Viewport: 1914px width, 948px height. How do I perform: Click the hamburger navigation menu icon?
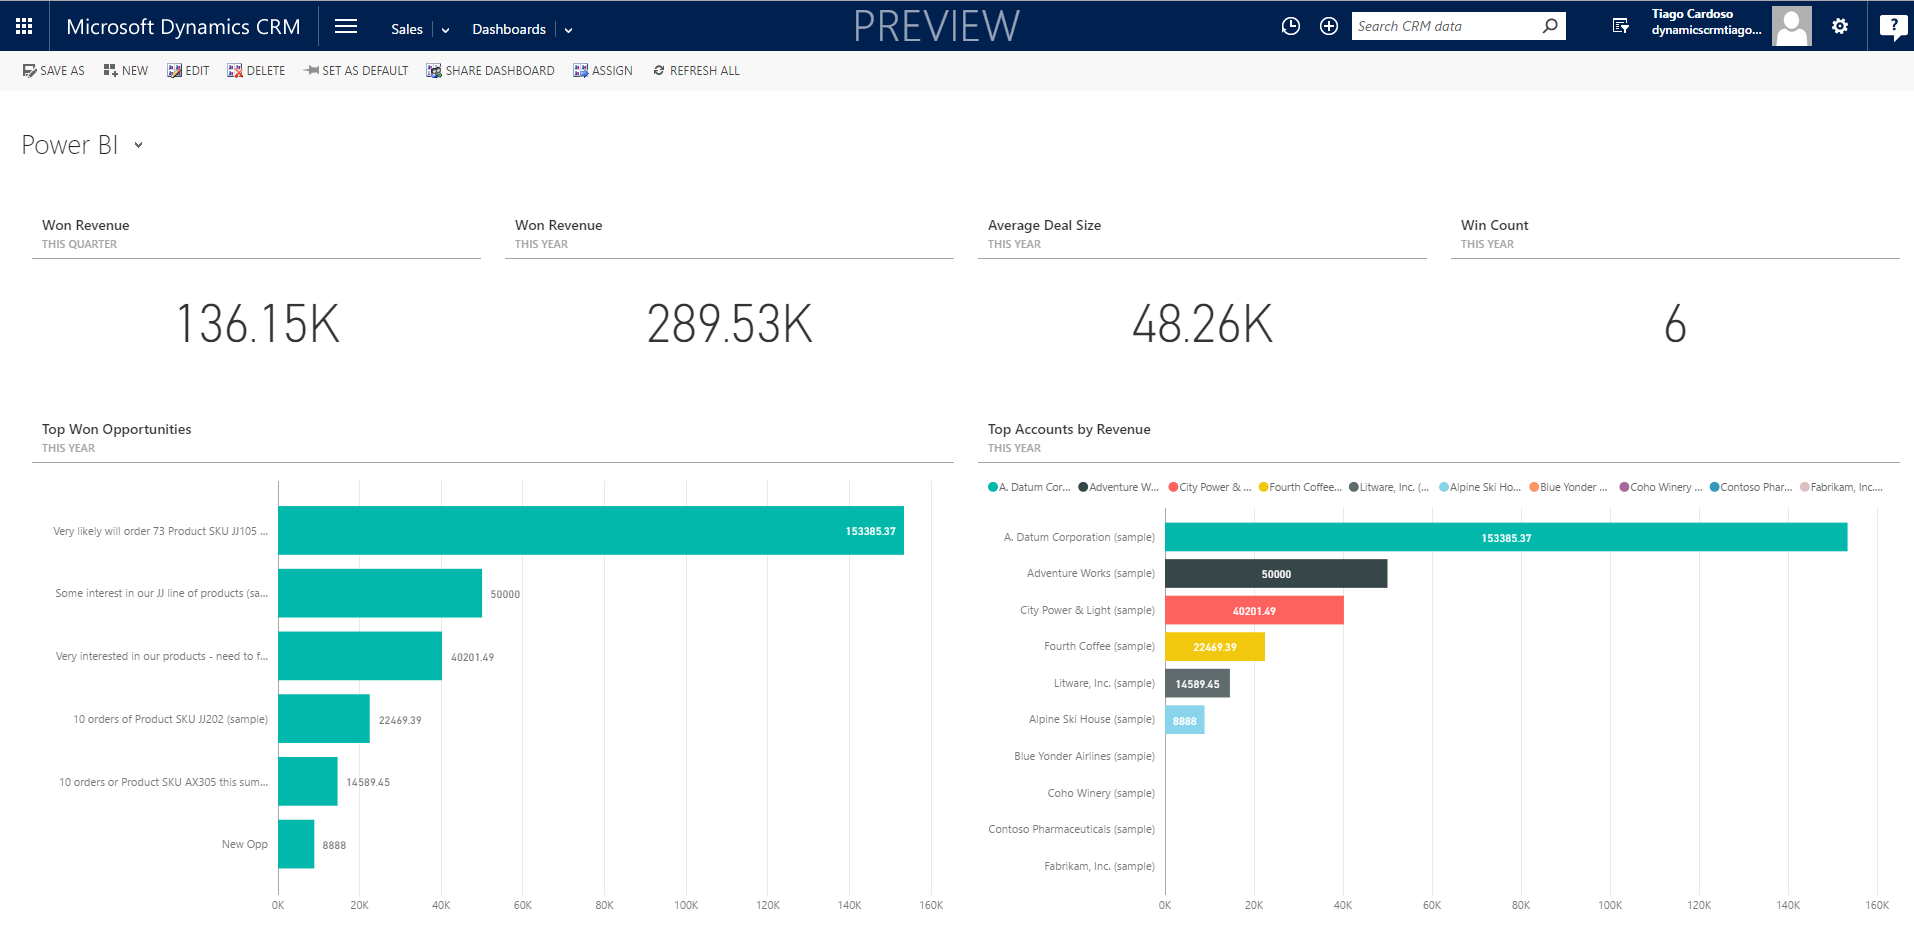click(346, 26)
